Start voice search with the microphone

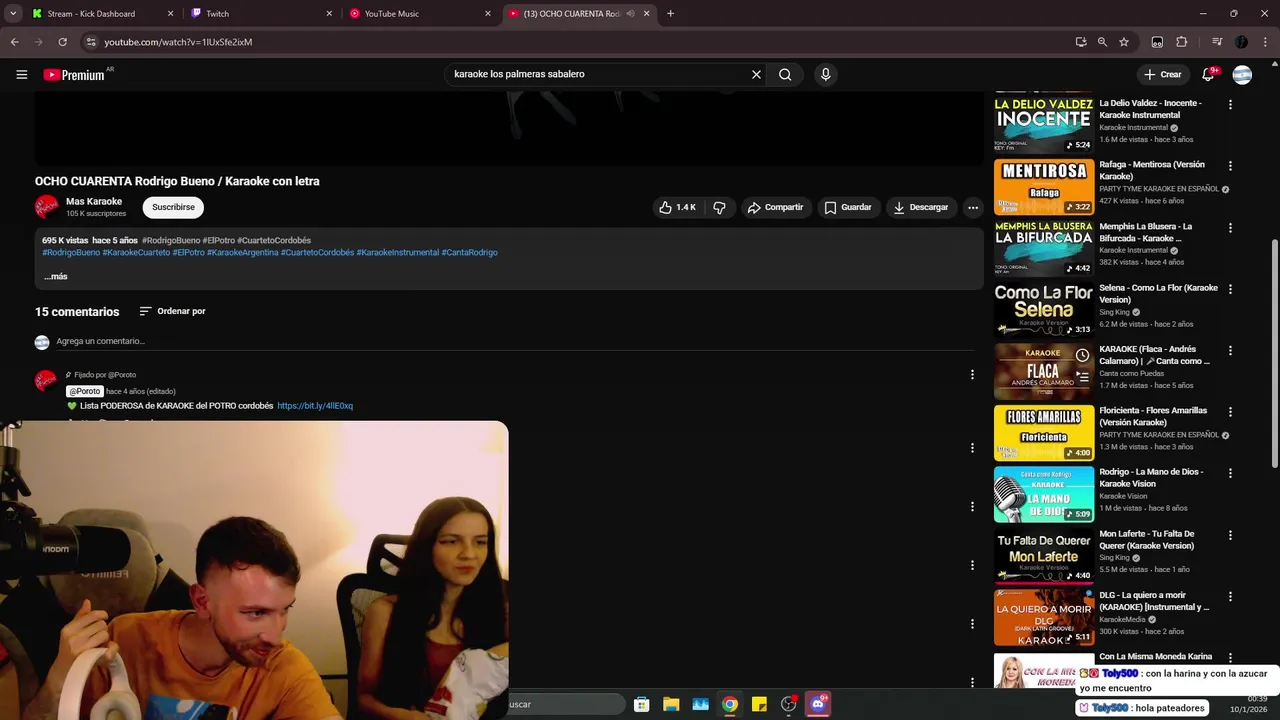pyautogui.click(x=825, y=74)
